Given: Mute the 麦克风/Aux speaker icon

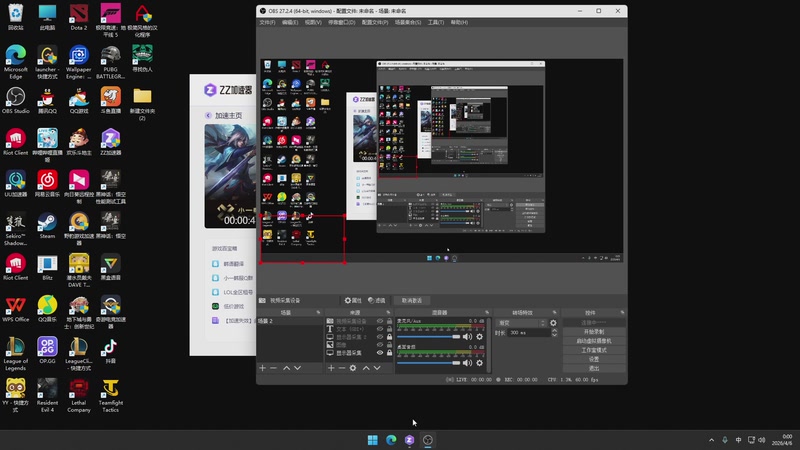Looking at the screenshot, I should coord(467,337).
